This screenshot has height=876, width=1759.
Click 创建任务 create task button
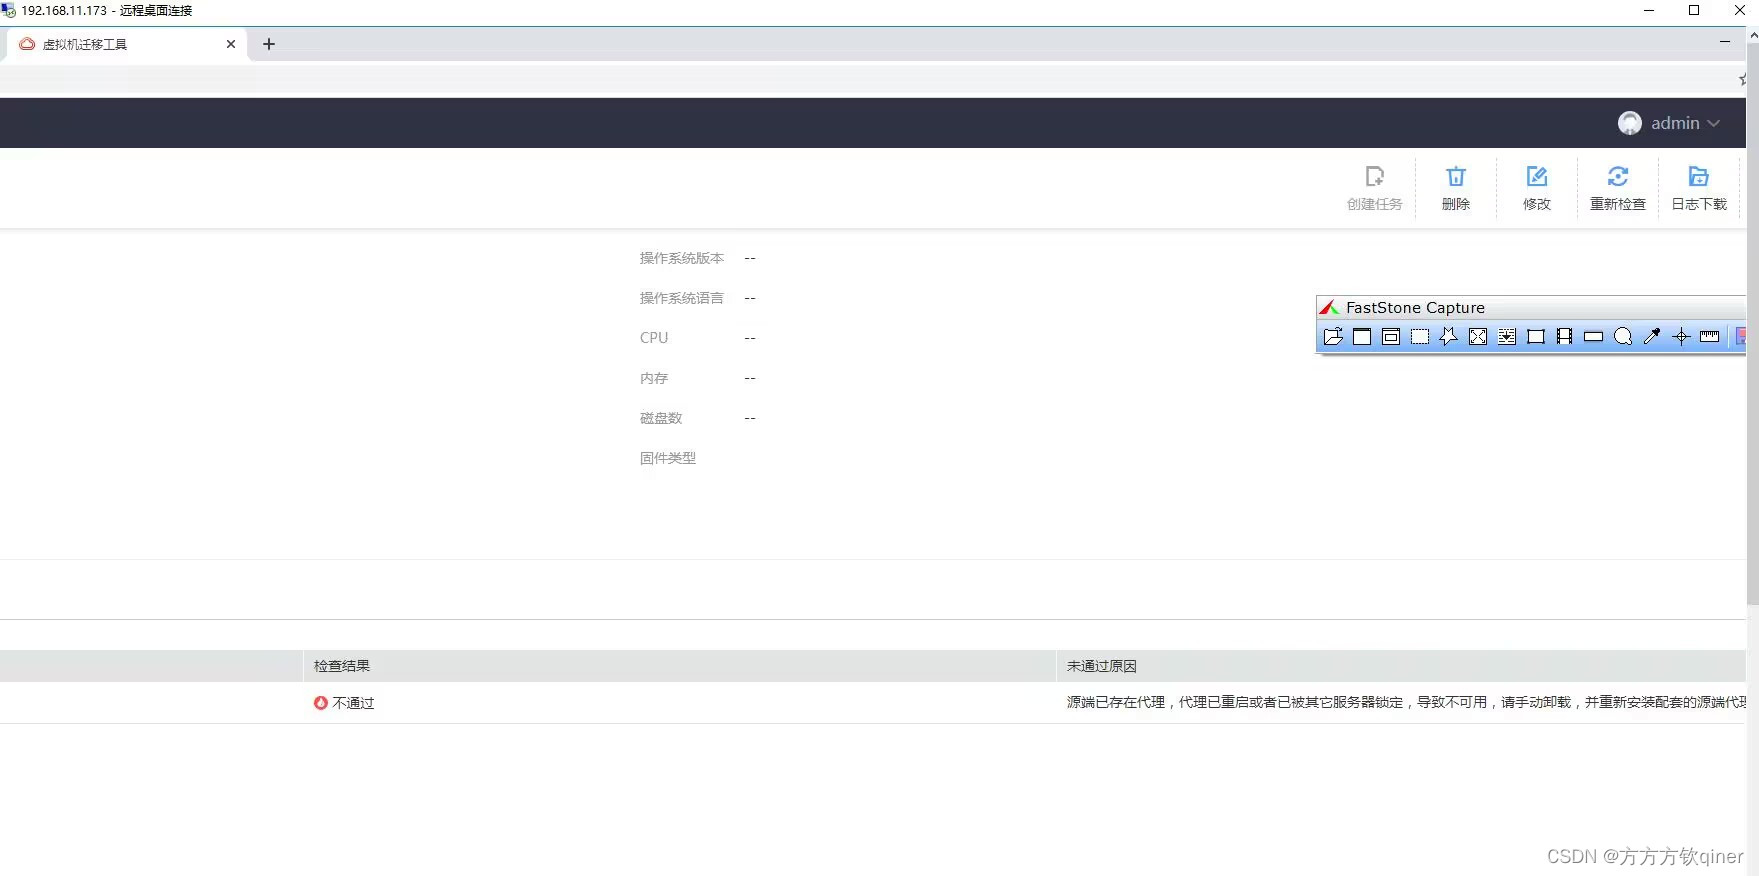point(1375,188)
